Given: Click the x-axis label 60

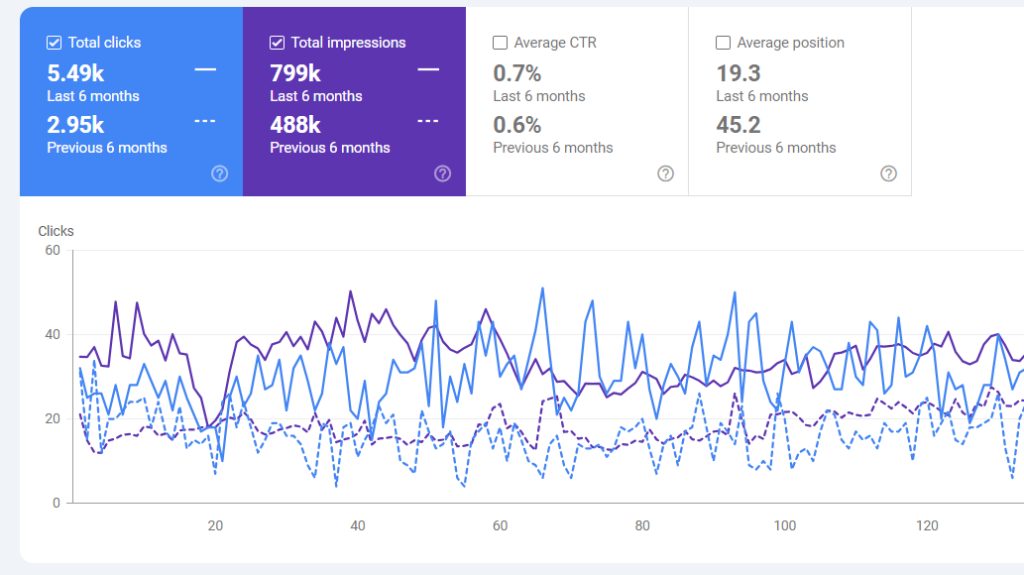Looking at the screenshot, I should [x=500, y=526].
